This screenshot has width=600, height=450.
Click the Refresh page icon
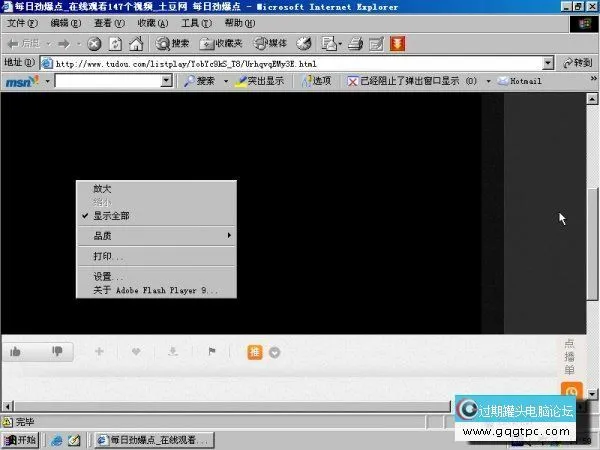click(114, 43)
